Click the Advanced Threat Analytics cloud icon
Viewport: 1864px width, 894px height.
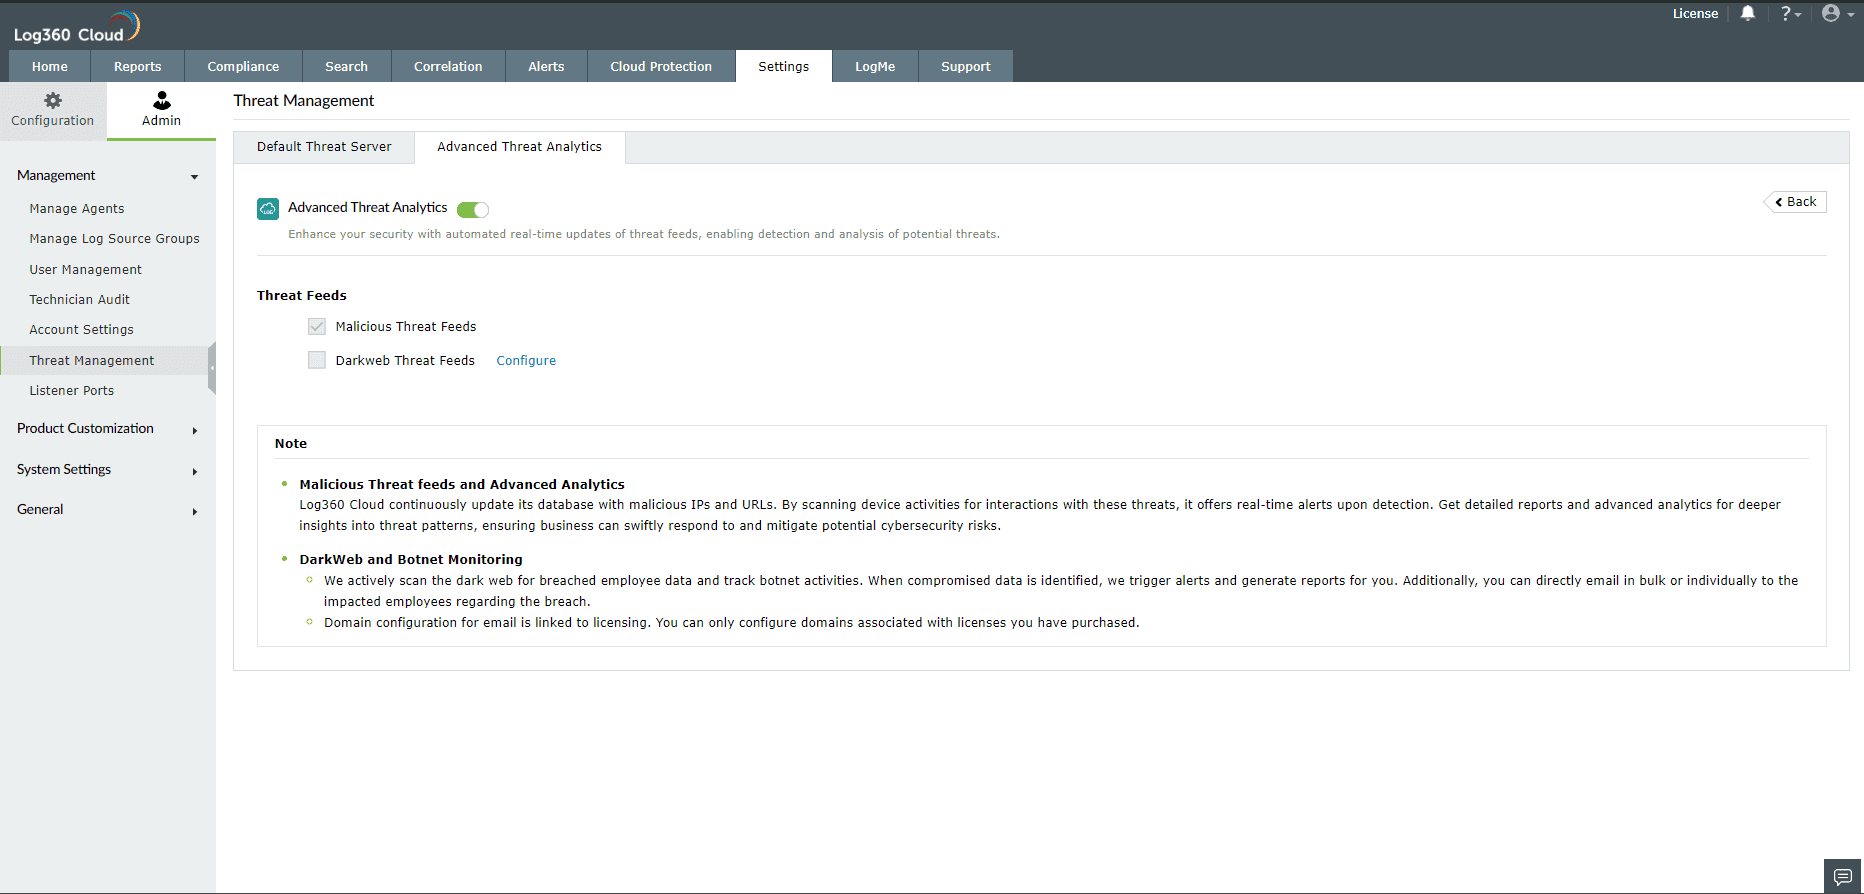click(268, 208)
